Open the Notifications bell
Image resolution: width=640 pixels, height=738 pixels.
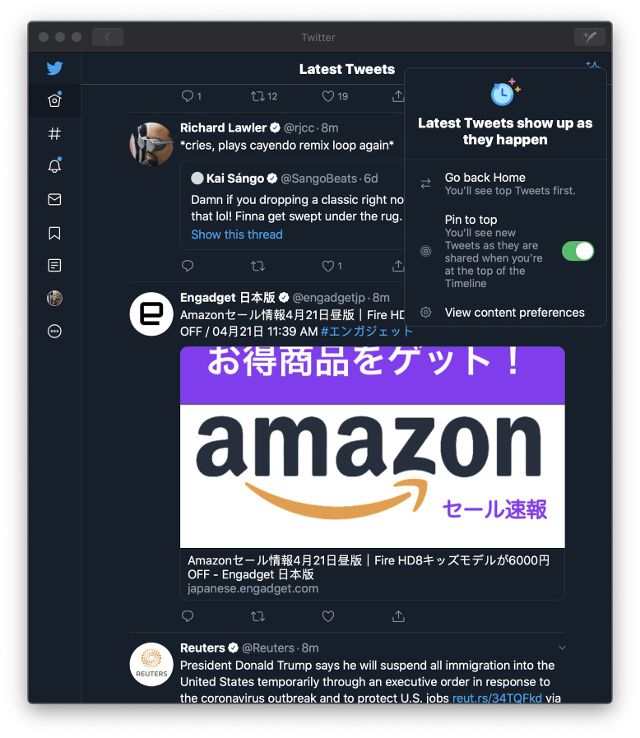tap(55, 166)
